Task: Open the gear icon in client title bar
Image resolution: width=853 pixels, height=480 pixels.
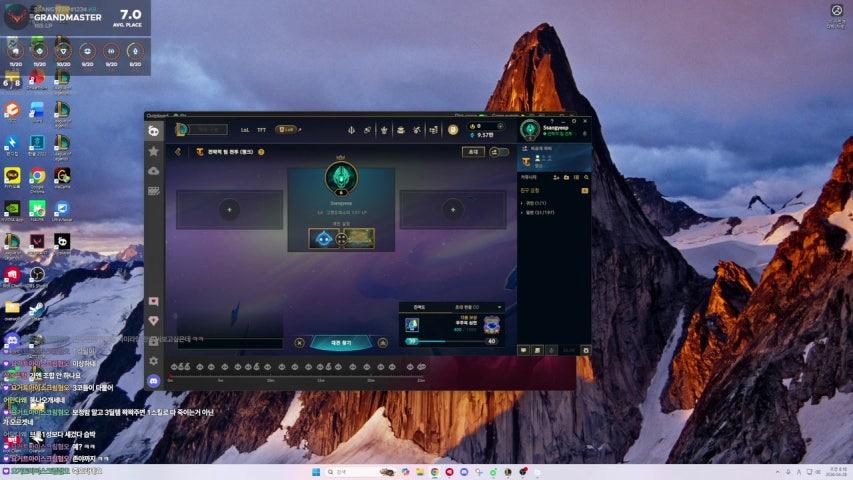Action: click(574, 121)
